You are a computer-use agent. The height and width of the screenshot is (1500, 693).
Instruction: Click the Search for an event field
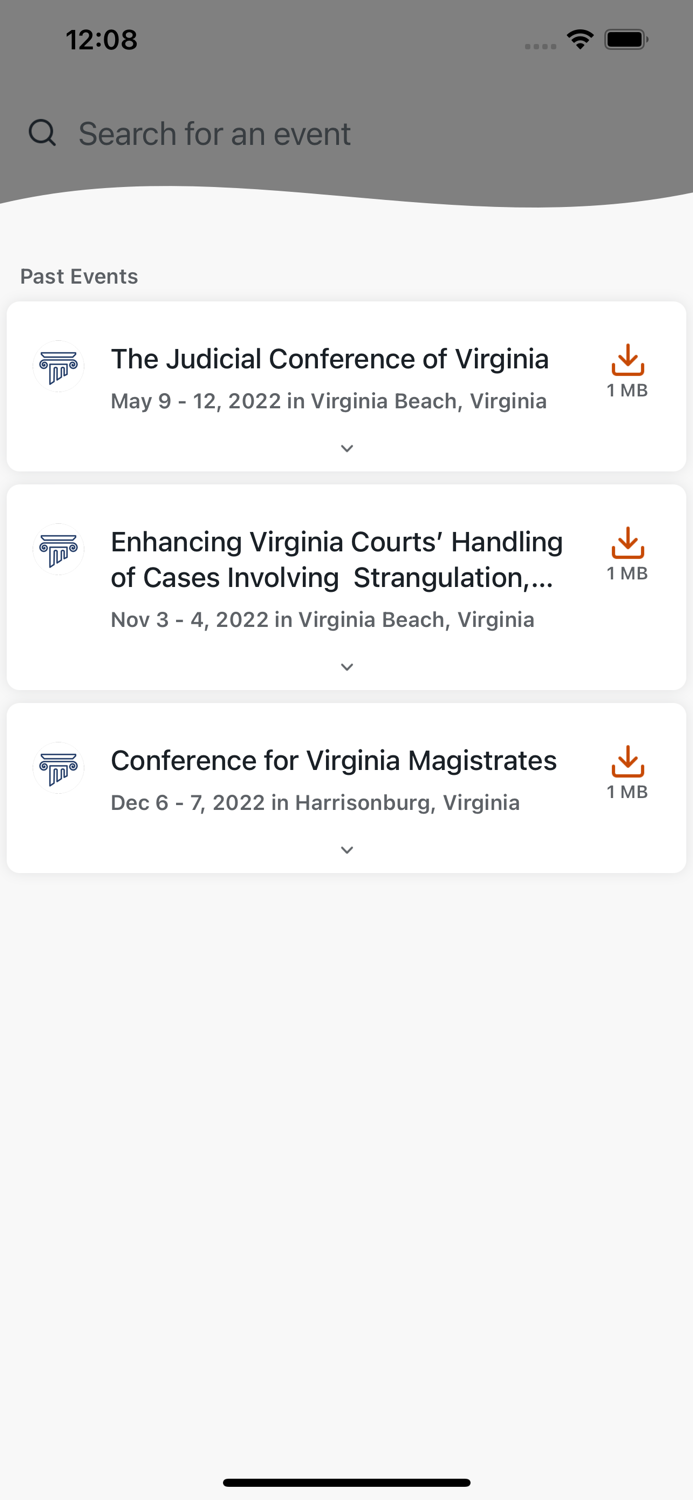click(x=215, y=133)
